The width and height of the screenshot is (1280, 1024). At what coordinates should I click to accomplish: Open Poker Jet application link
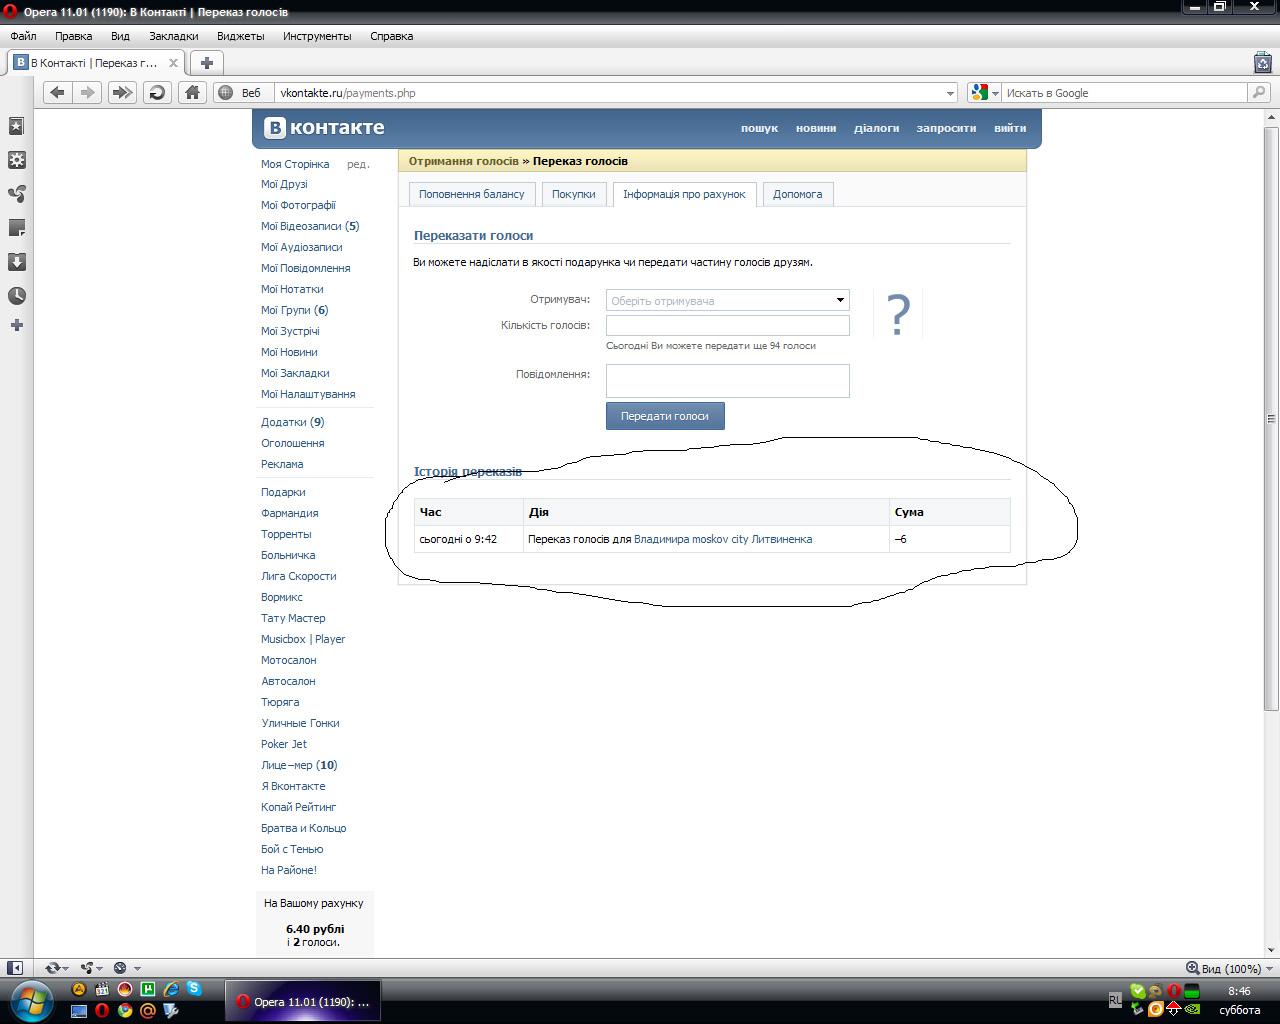pyautogui.click(x=284, y=744)
